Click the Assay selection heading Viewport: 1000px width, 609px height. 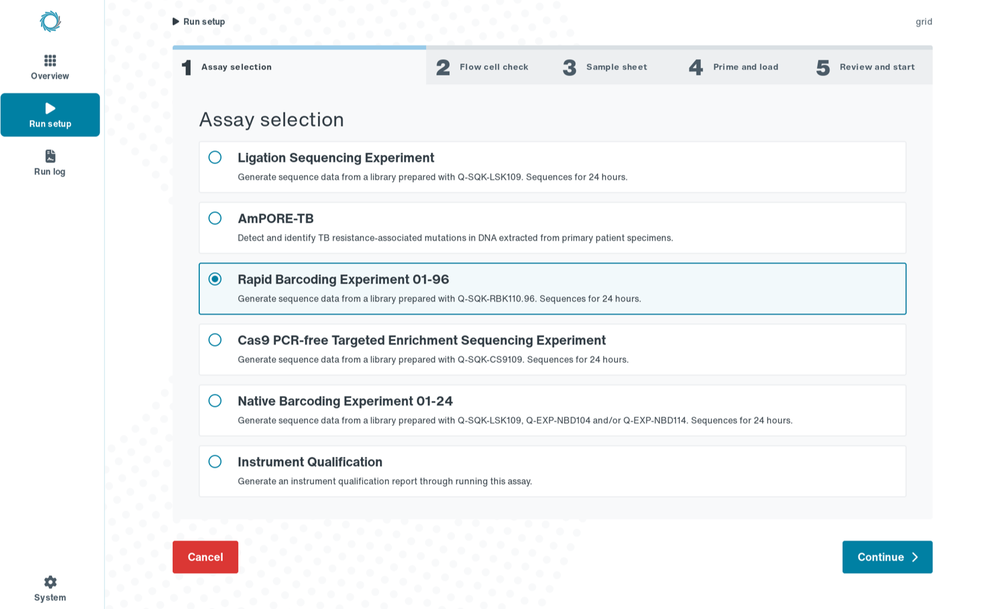pyautogui.click(x=272, y=120)
